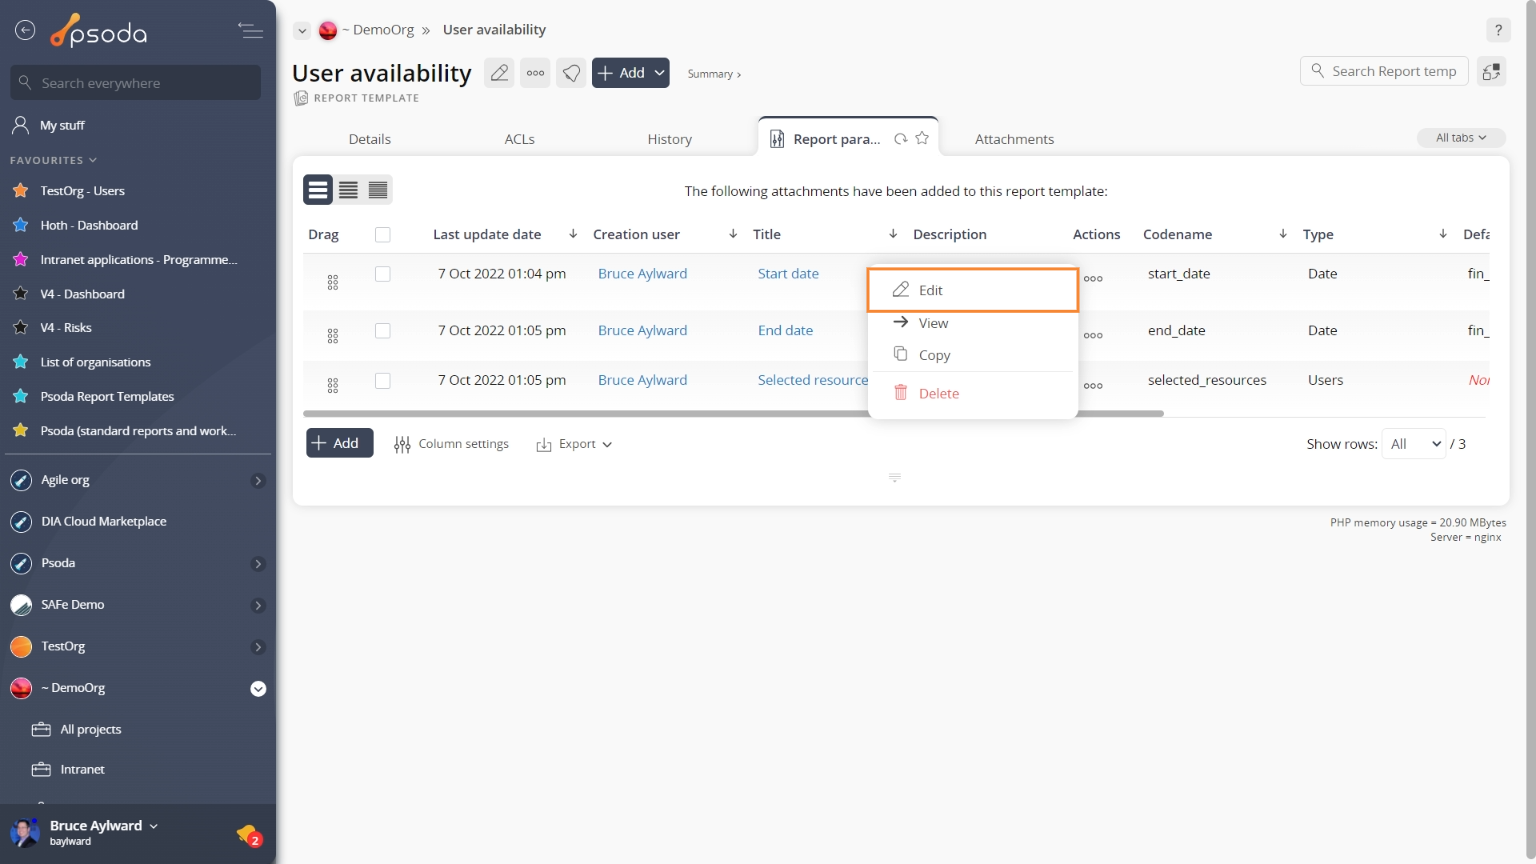Click the notifications badge icon
Screen dimensions: 1536x864
[x=248, y=834]
